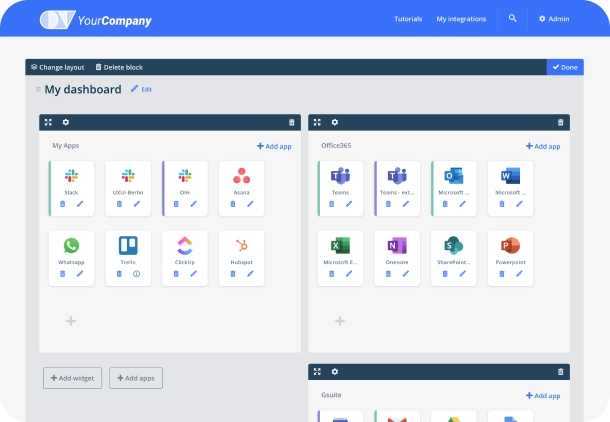The image size is (610, 422).
Task: Open the Onenote app tile
Action: point(397,258)
